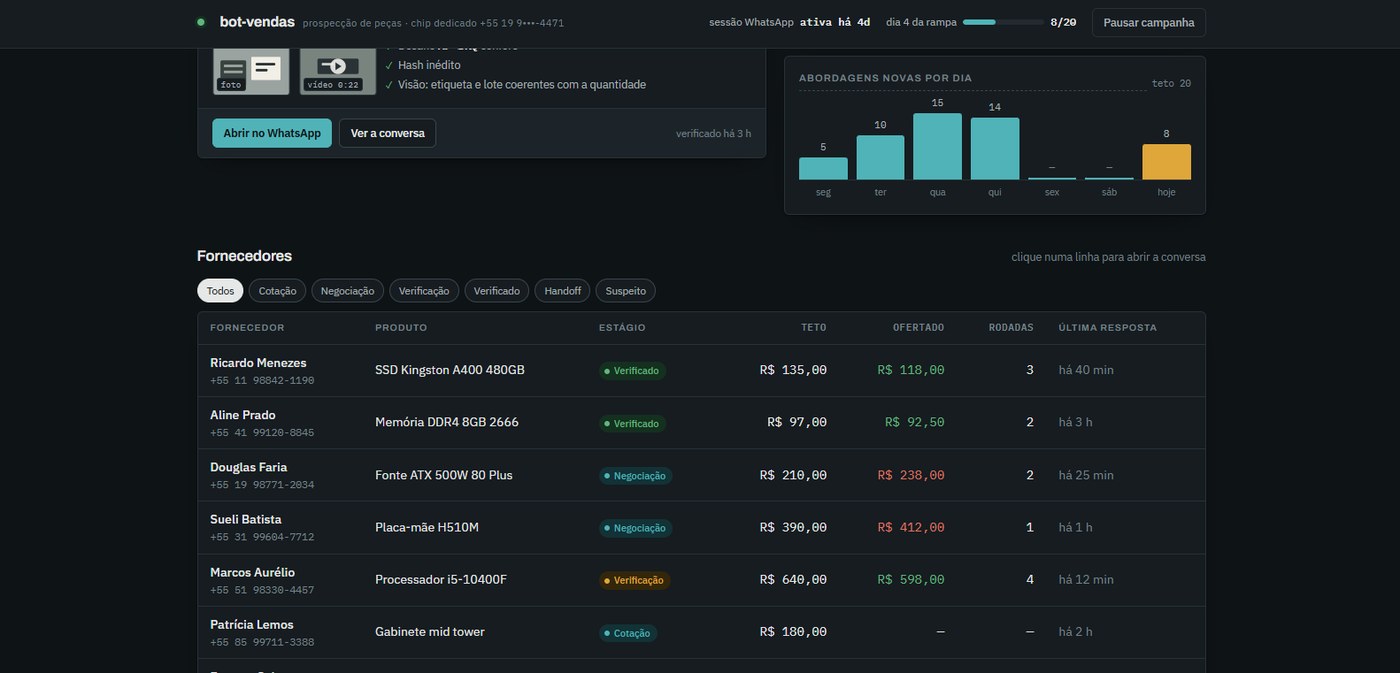Open Aline Prado supplier row

pos(701,423)
